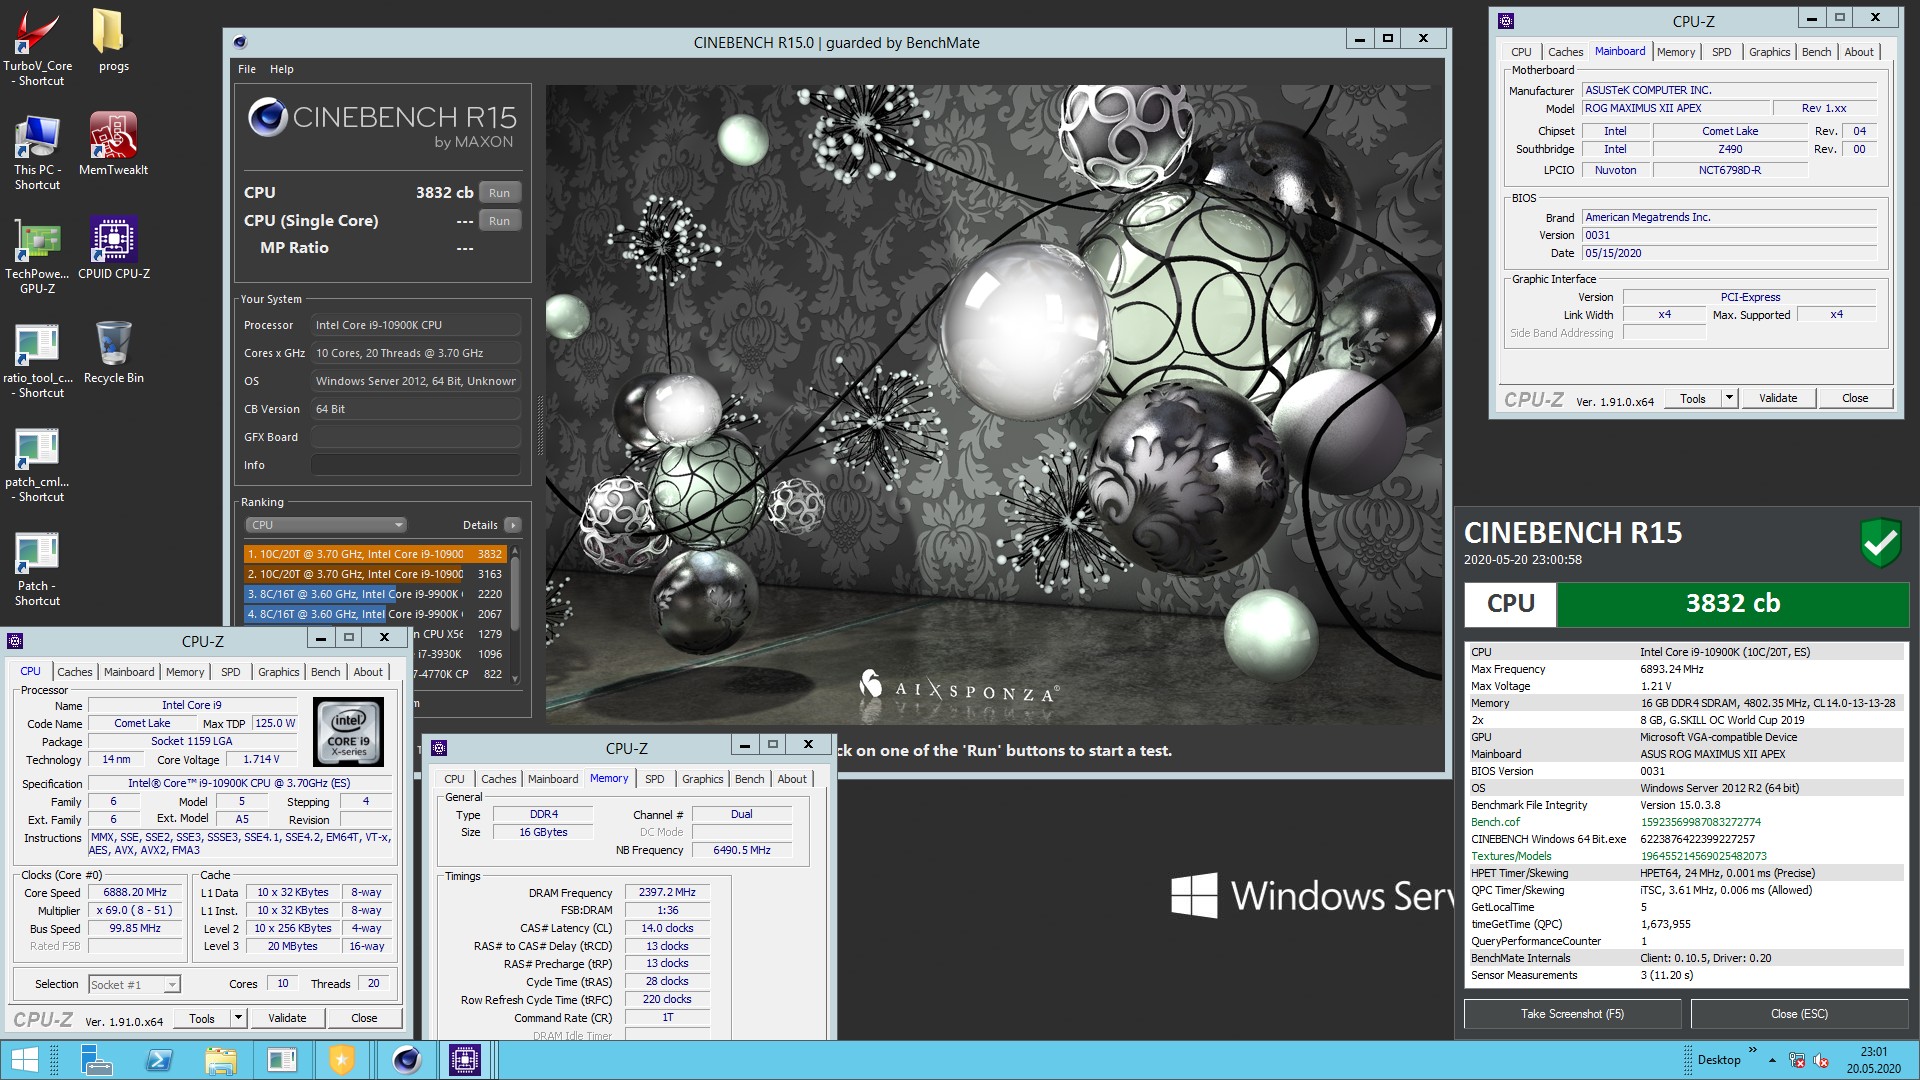Launch the CPUID CPU-Z desktop icon

113,248
